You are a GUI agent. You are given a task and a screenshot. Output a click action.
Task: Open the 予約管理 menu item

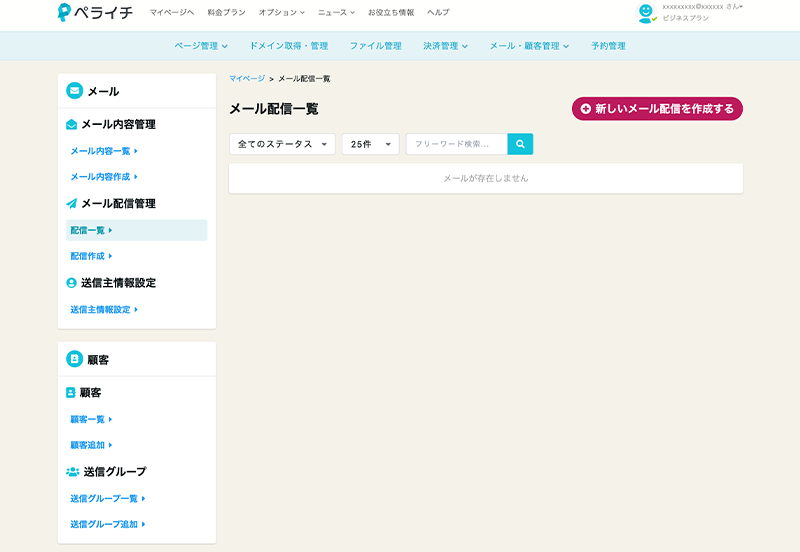pyautogui.click(x=608, y=46)
